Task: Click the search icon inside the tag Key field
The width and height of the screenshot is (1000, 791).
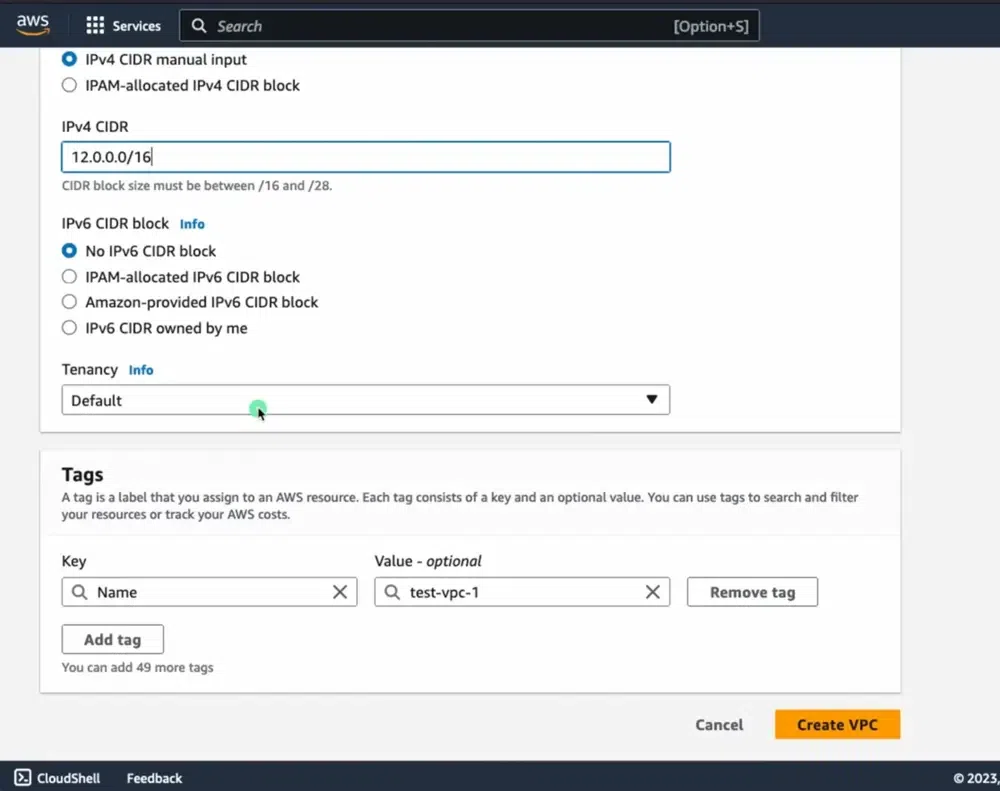Action: click(x=79, y=592)
